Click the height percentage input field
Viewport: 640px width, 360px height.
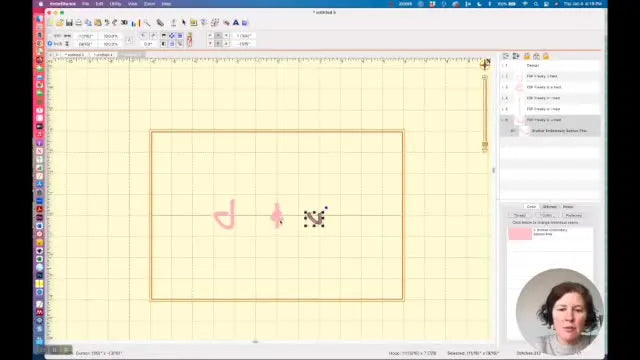pos(111,44)
